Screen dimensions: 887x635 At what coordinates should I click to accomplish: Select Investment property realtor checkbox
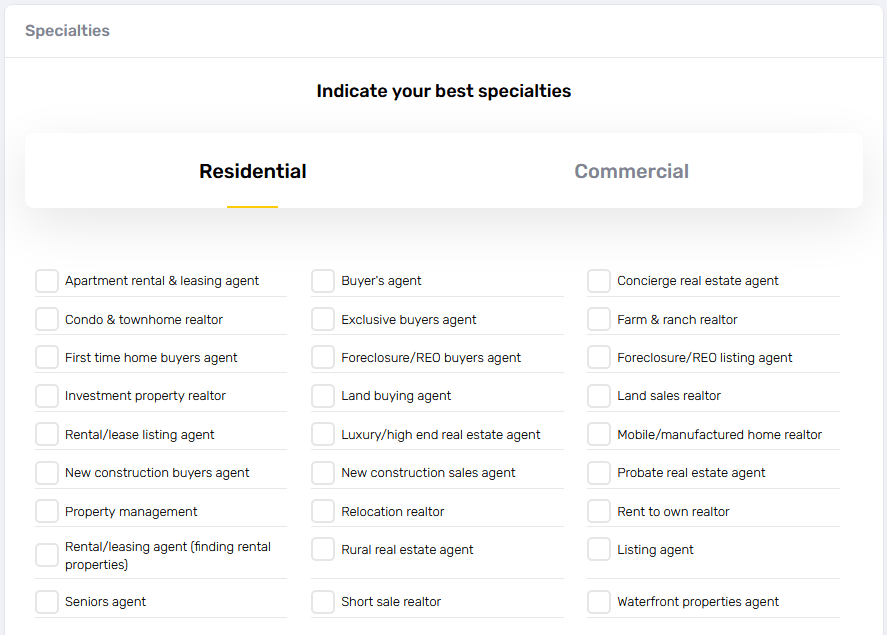tap(47, 396)
